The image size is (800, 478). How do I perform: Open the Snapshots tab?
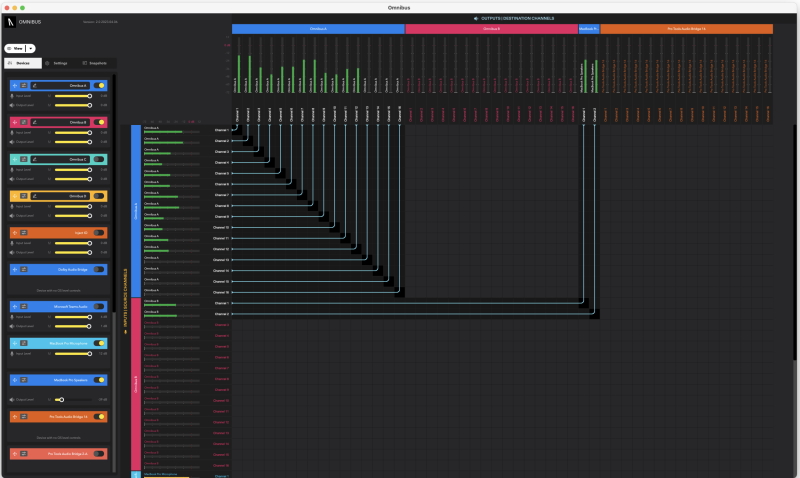point(95,63)
